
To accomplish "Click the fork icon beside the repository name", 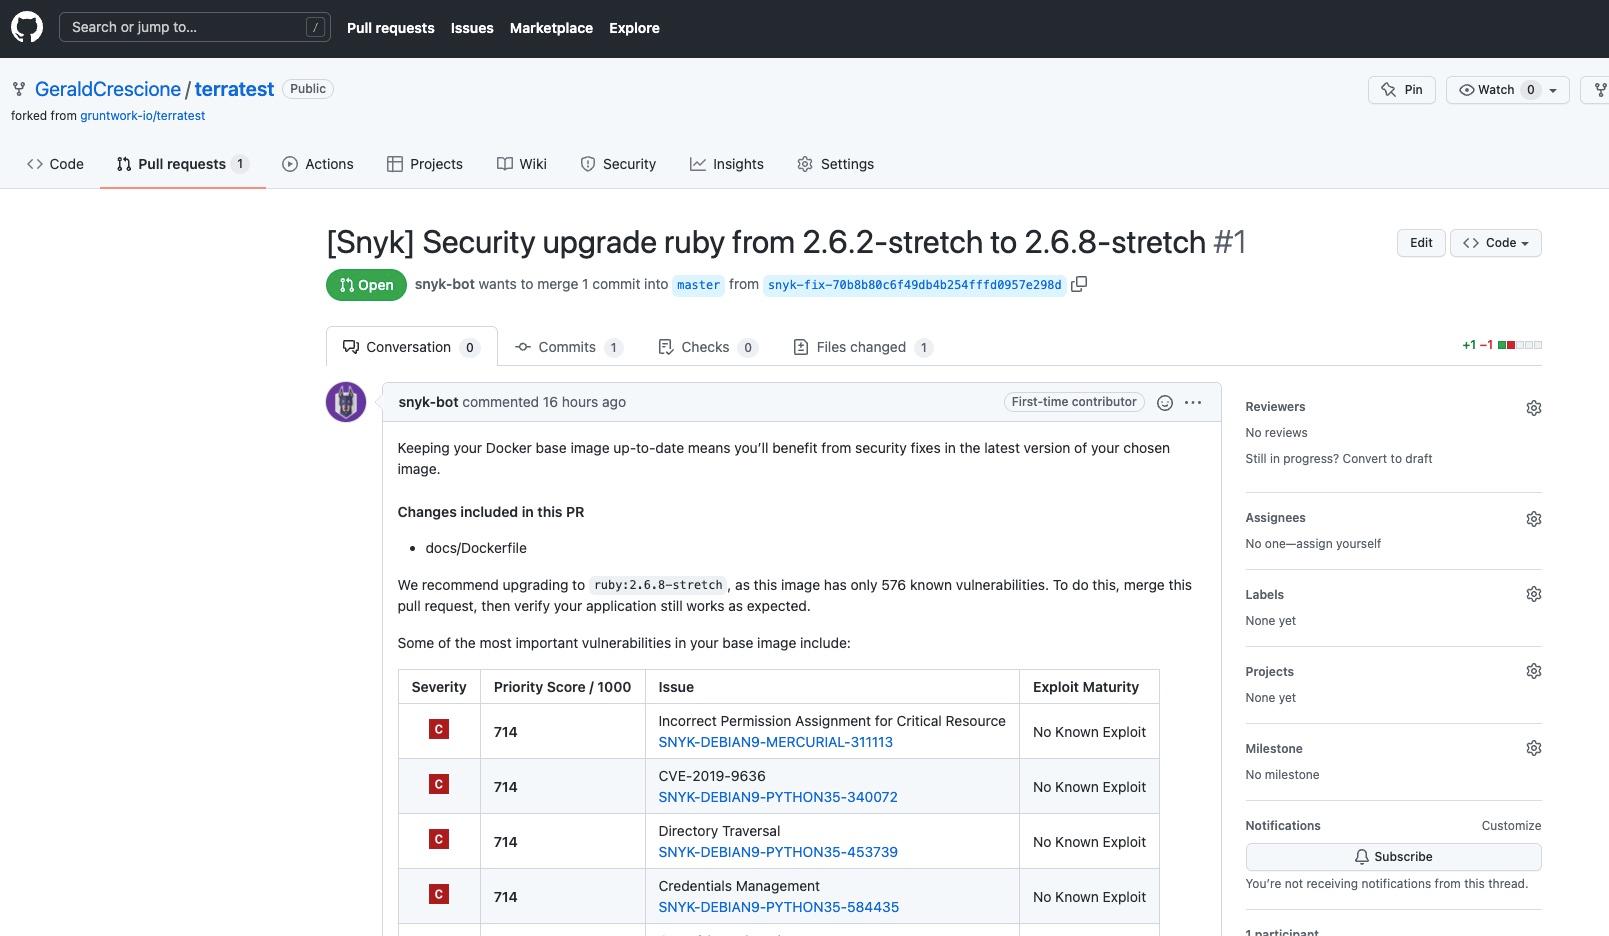I will [x=19, y=89].
